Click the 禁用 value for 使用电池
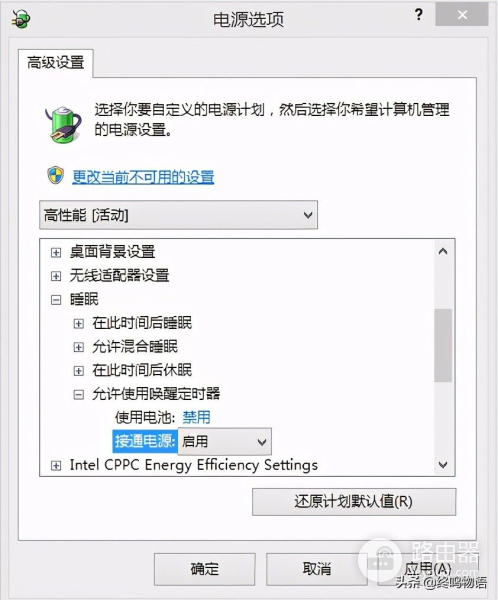The width and height of the screenshot is (498, 600). pos(196,417)
